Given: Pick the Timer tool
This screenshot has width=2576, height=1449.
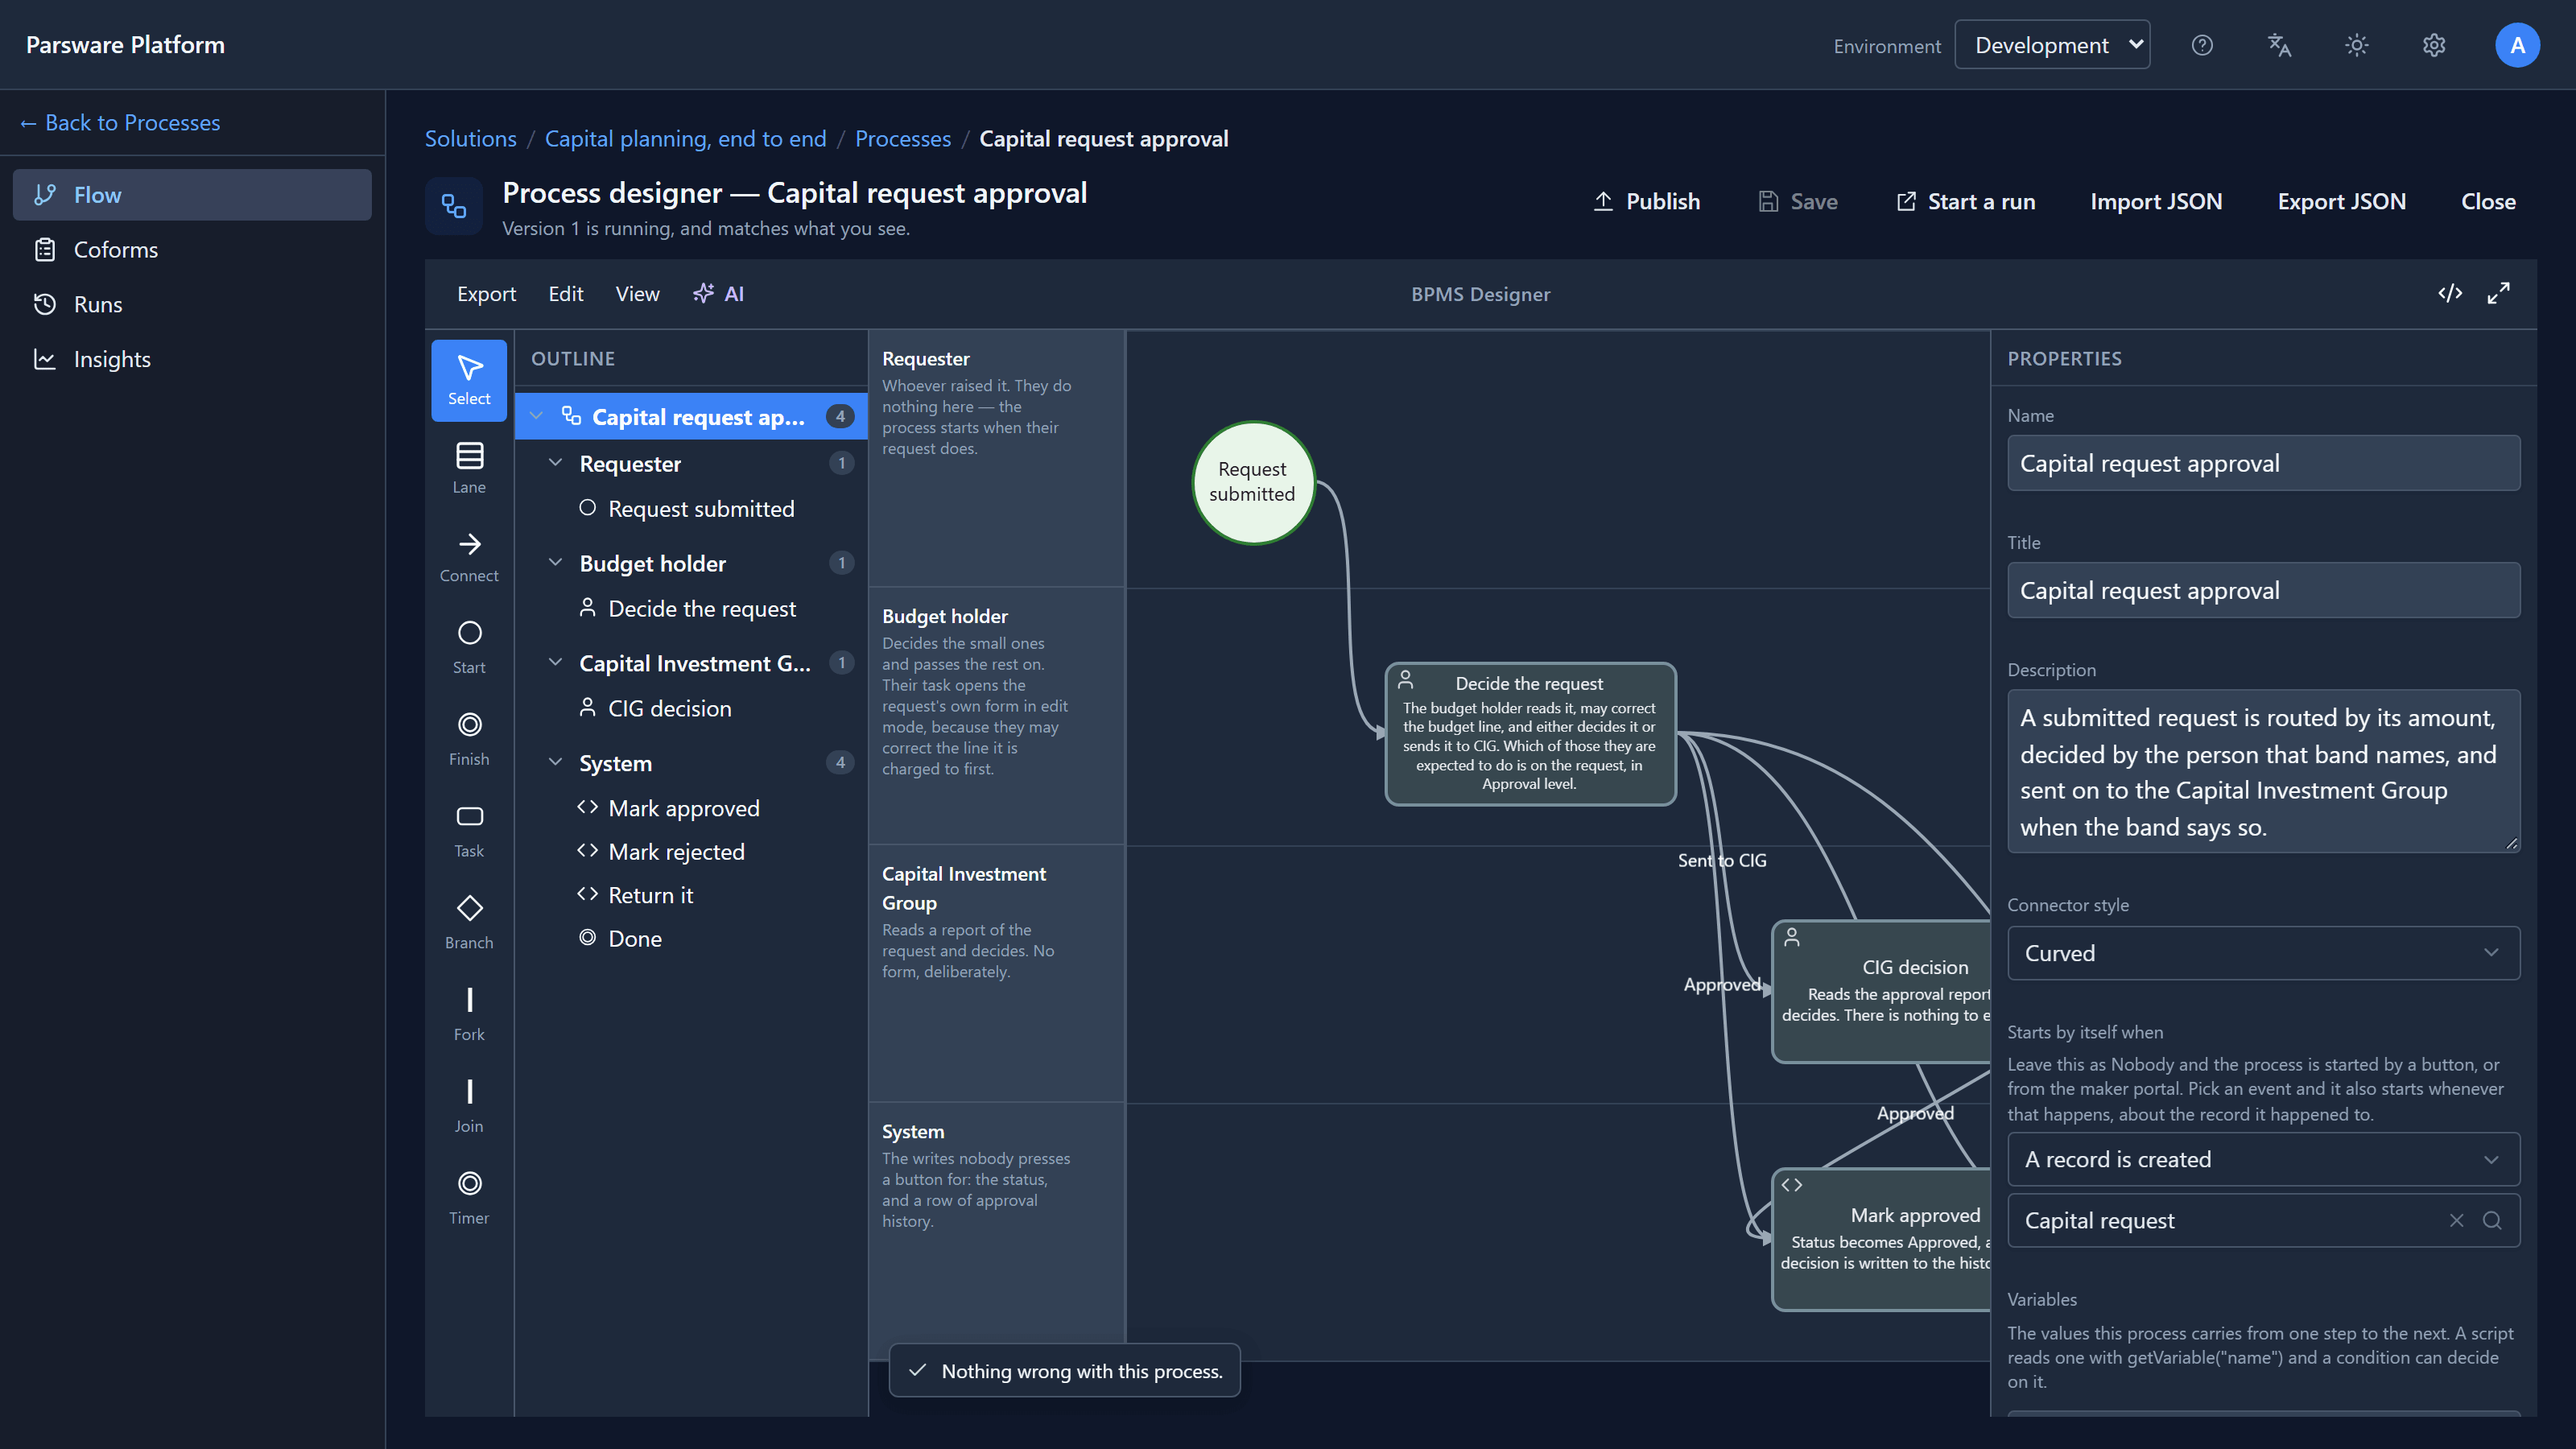Looking at the screenshot, I should [469, 1198].
